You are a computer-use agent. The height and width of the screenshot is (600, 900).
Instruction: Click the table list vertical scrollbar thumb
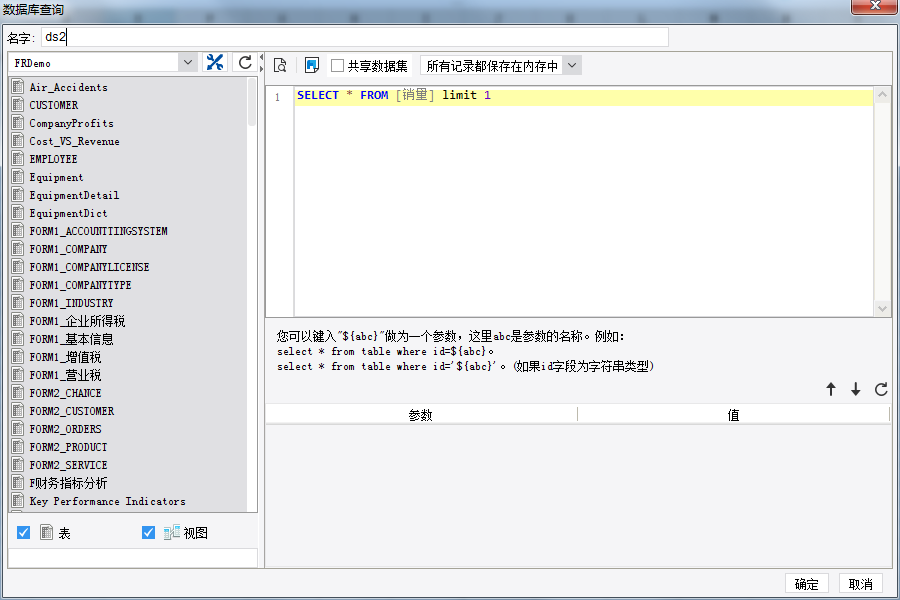(x=251, y=102)
